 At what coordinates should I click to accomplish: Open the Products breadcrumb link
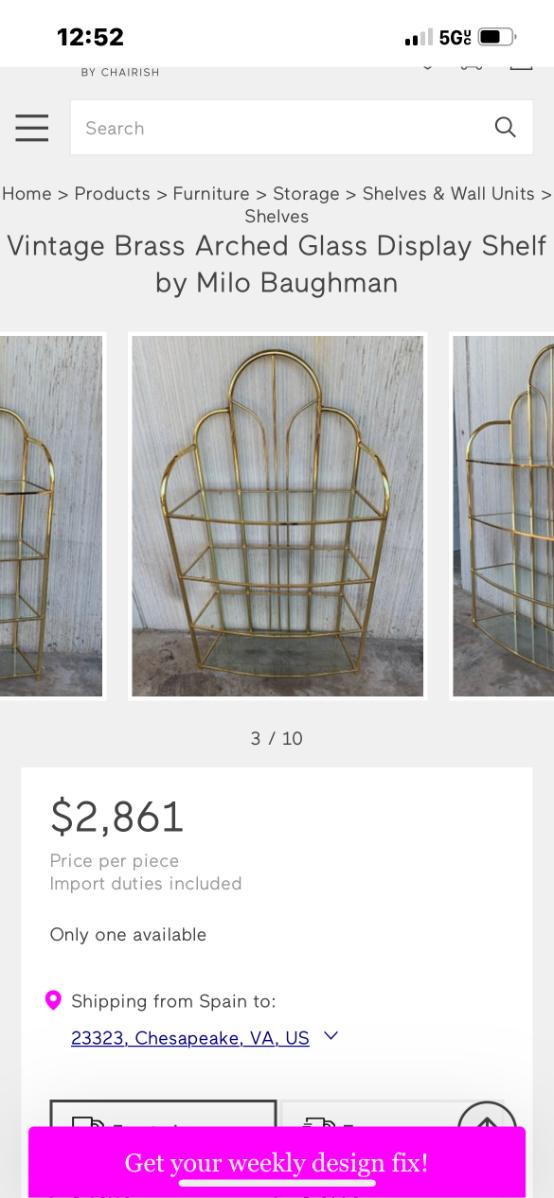112,194
